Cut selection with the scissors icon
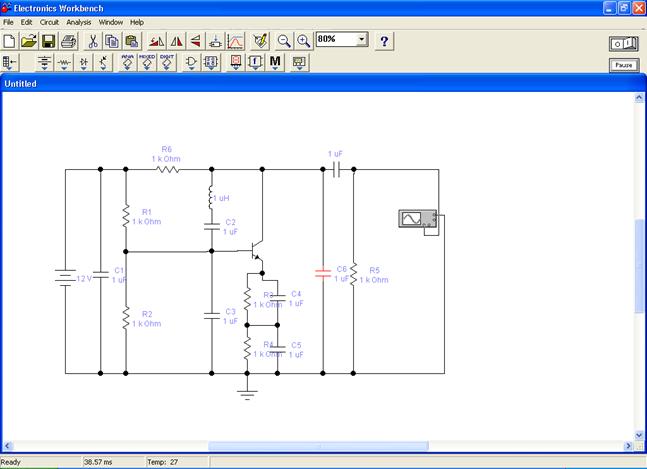The width and height of the screenshot is (647, 469). click(93, 41)
